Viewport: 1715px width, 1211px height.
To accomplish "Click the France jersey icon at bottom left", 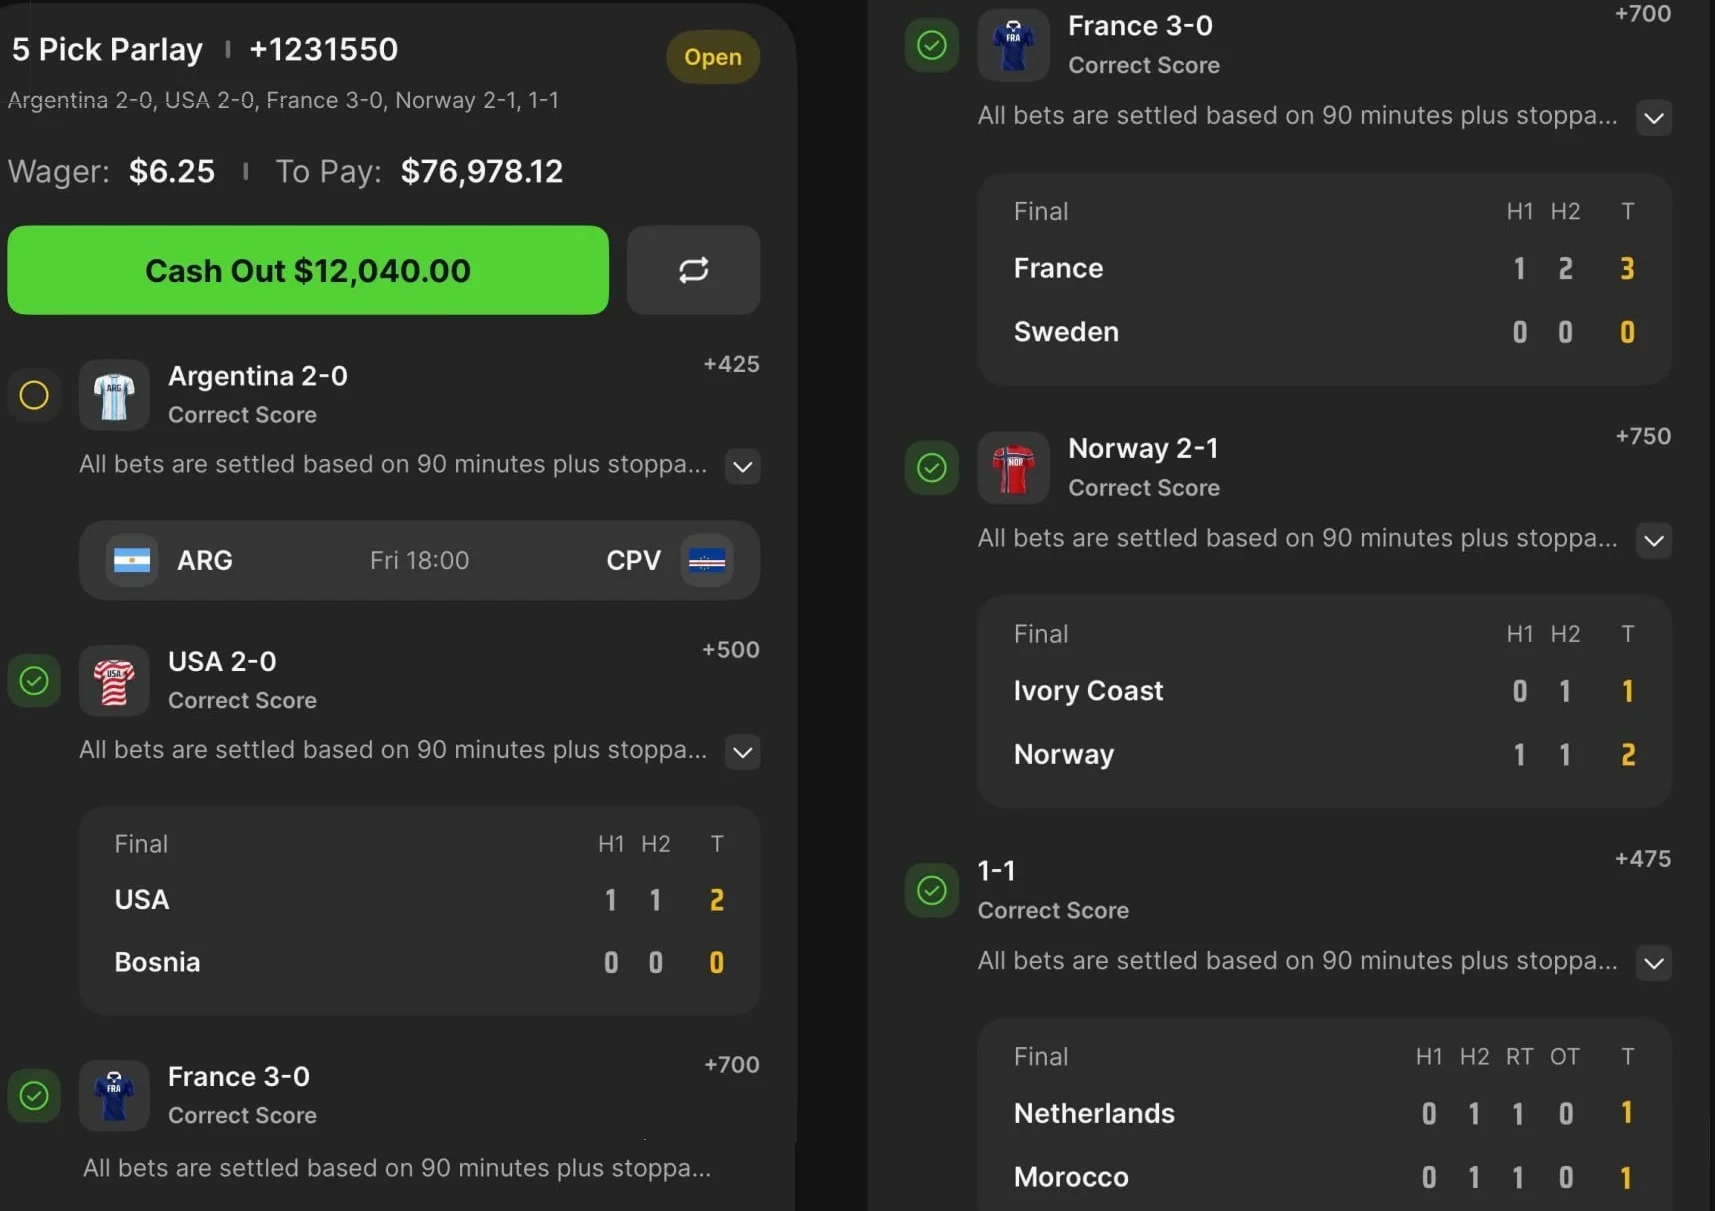I will (x=114, y=1096).
